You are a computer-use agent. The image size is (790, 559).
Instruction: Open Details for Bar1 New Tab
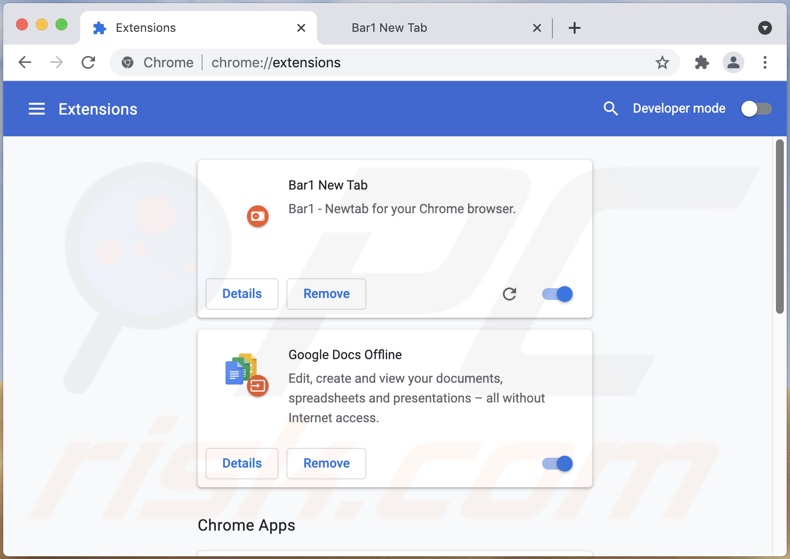[242, 294]
